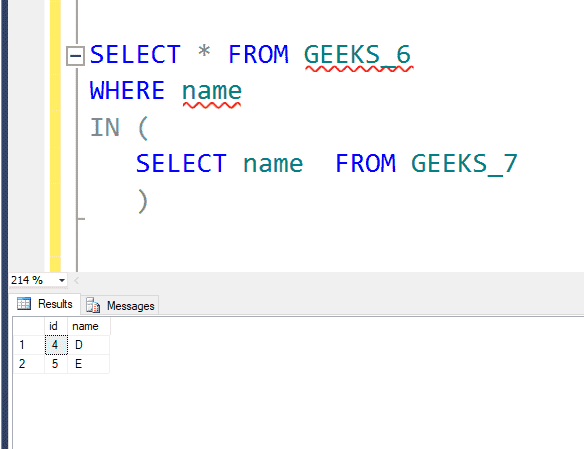This screenshot has height=449, width=584.
Task: Select name cell containing D
Action: pyautogui.click(x=89, y=345)
